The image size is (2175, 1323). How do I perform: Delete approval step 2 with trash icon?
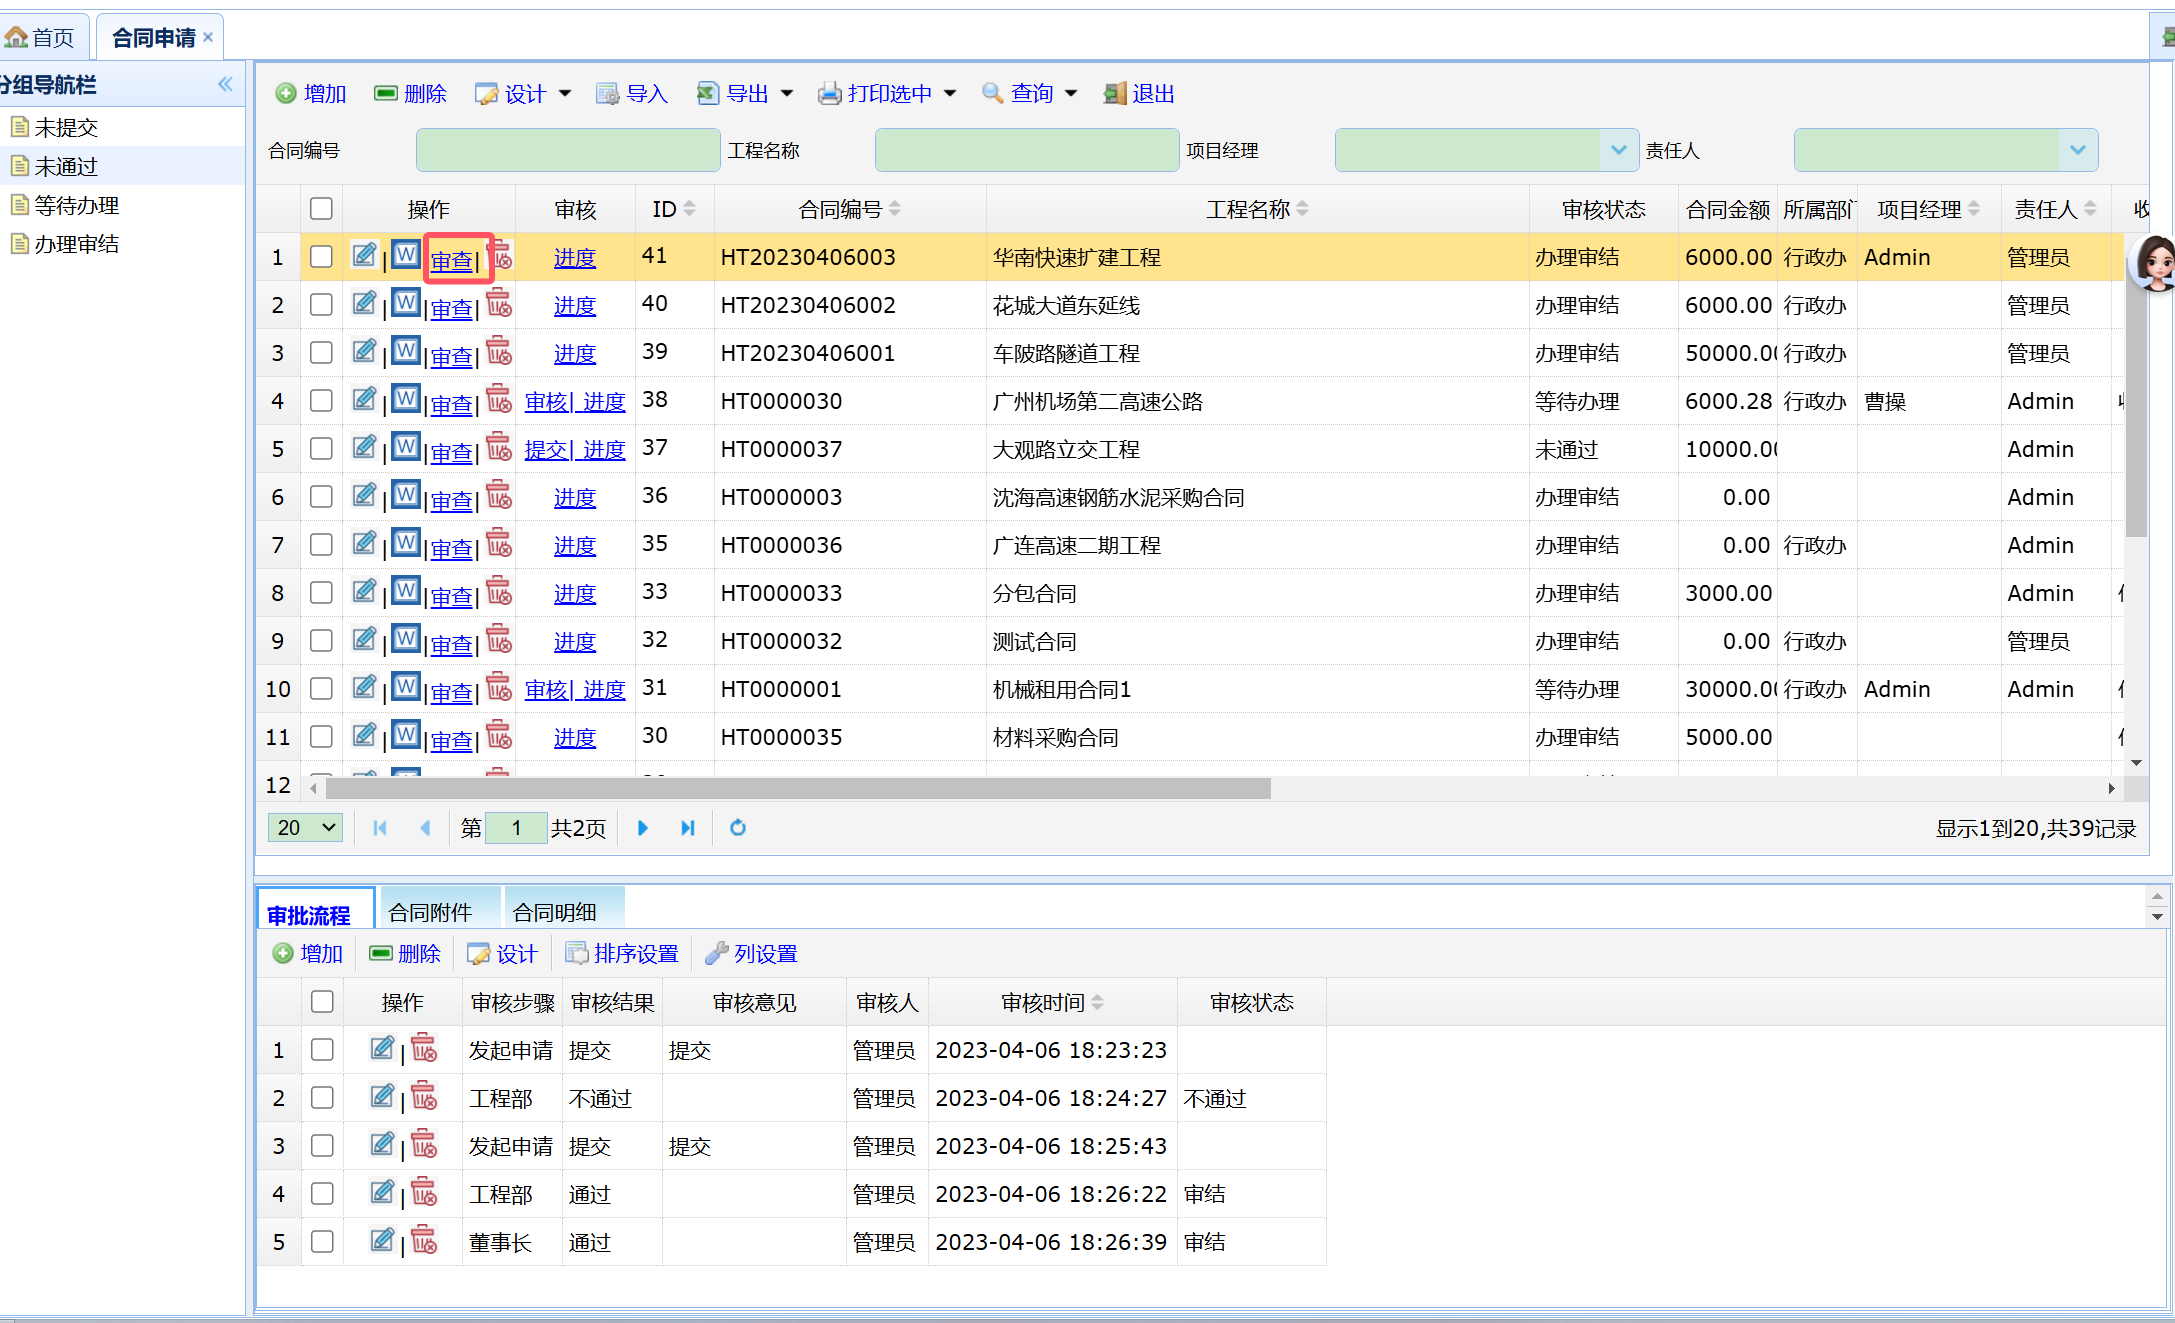coord(424,1096)
